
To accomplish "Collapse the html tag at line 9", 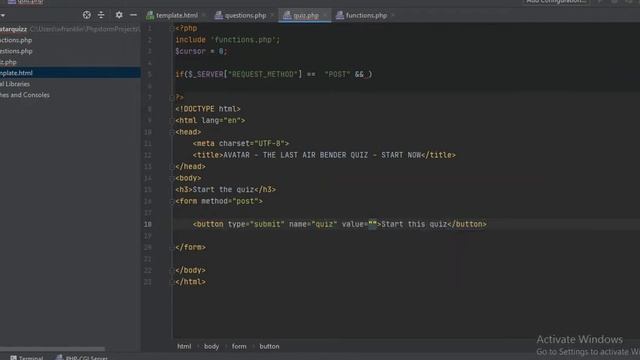I will pos(172,120).
